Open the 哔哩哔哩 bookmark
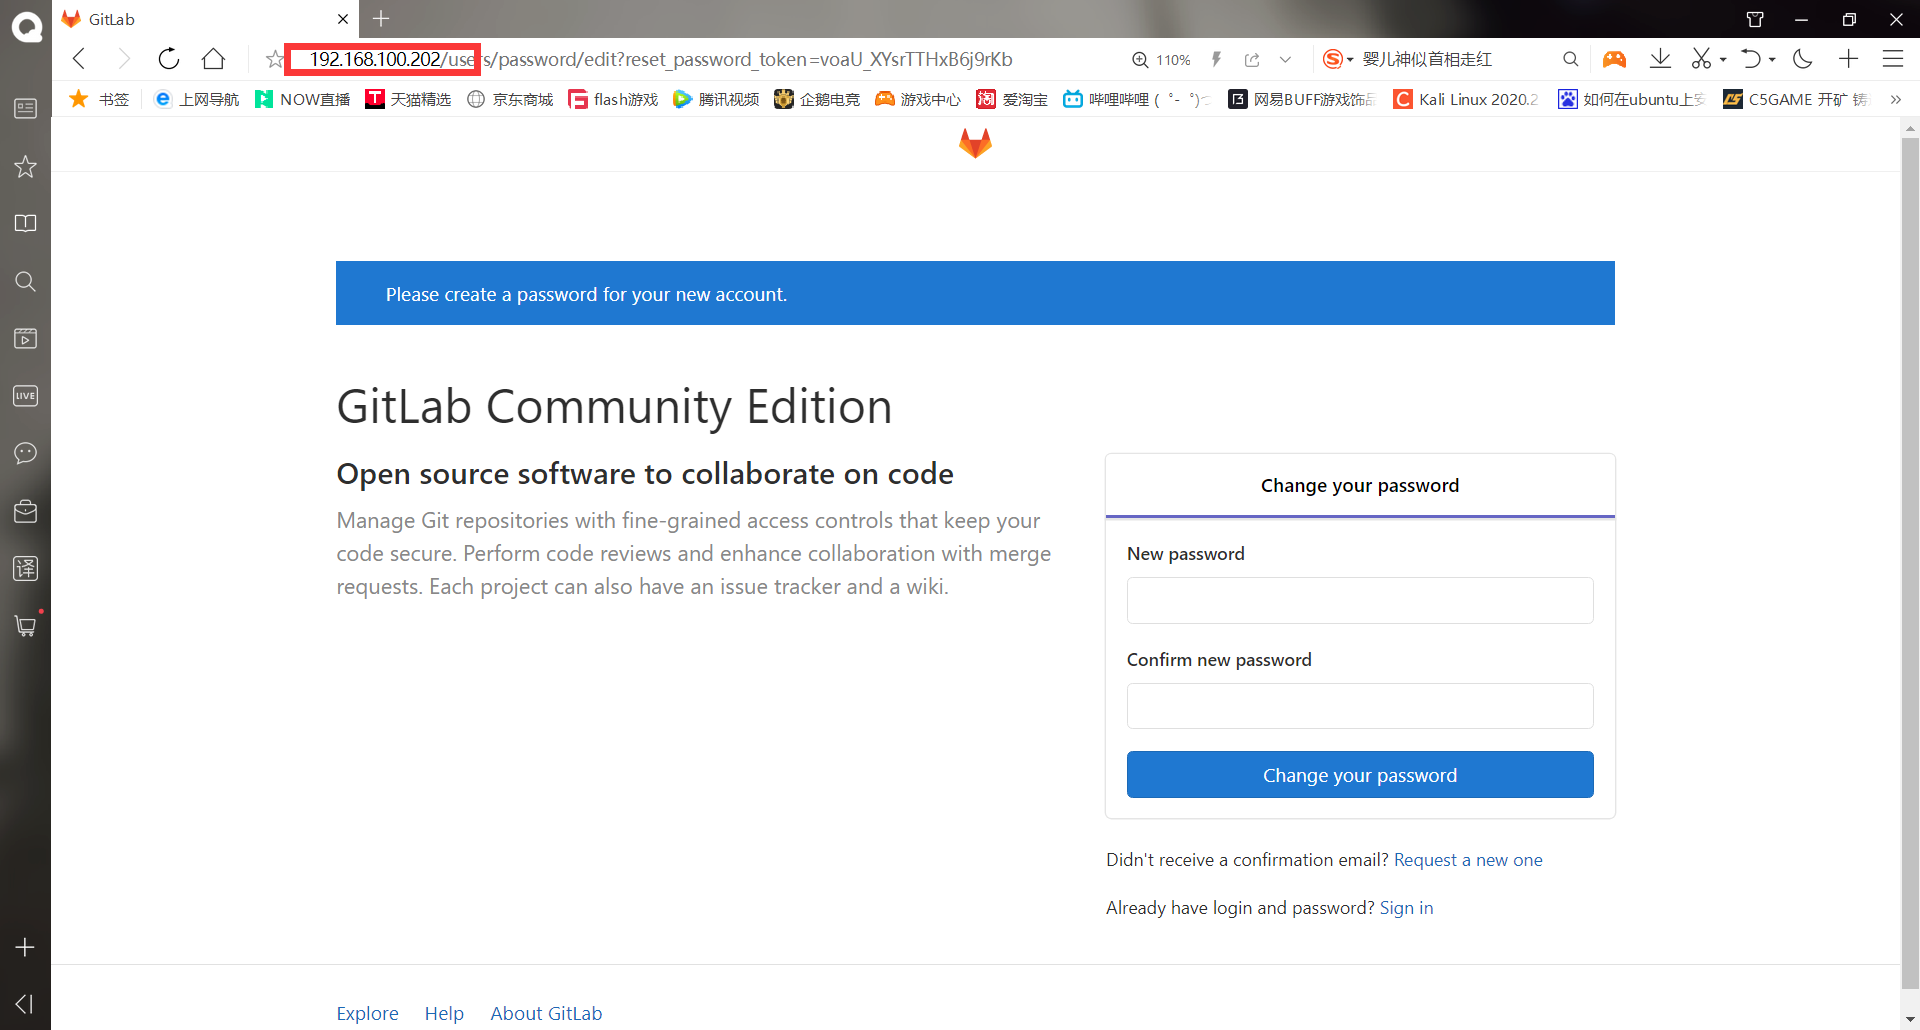 click(x=1136, y=99)
